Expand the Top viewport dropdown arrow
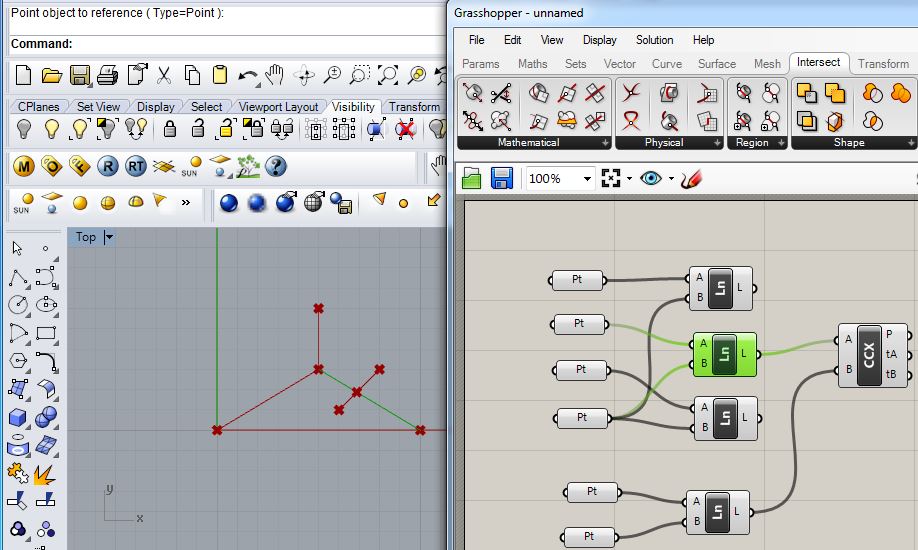The height and width of the screenshot is (550, 918). coord(109,237)
